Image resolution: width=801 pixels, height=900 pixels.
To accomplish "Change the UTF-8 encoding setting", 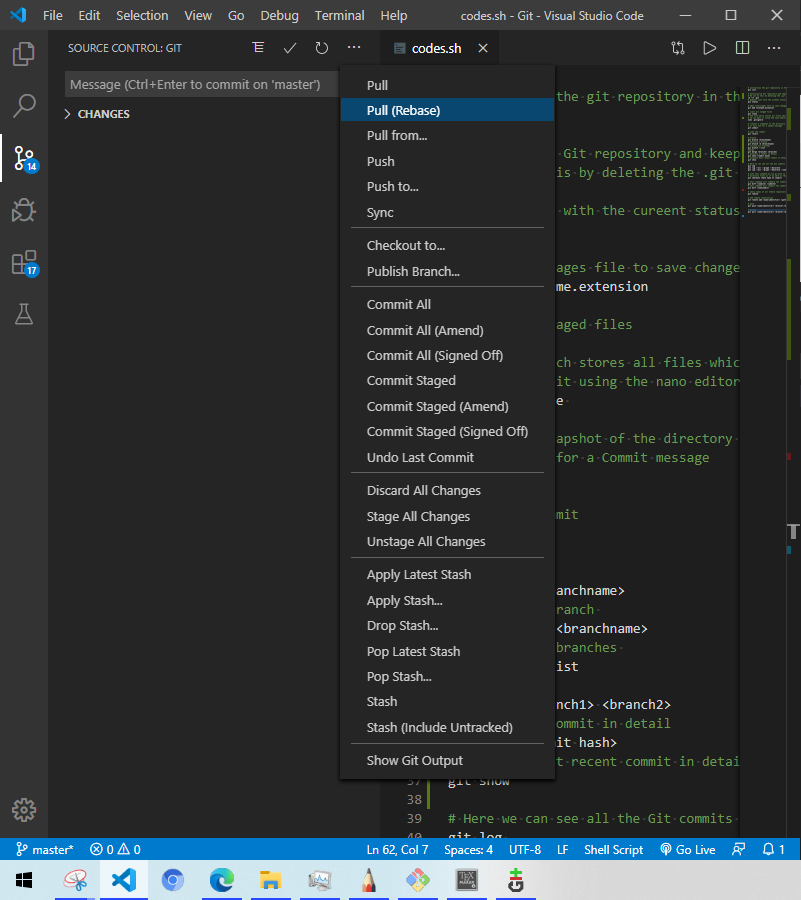I will pos(525,849).
